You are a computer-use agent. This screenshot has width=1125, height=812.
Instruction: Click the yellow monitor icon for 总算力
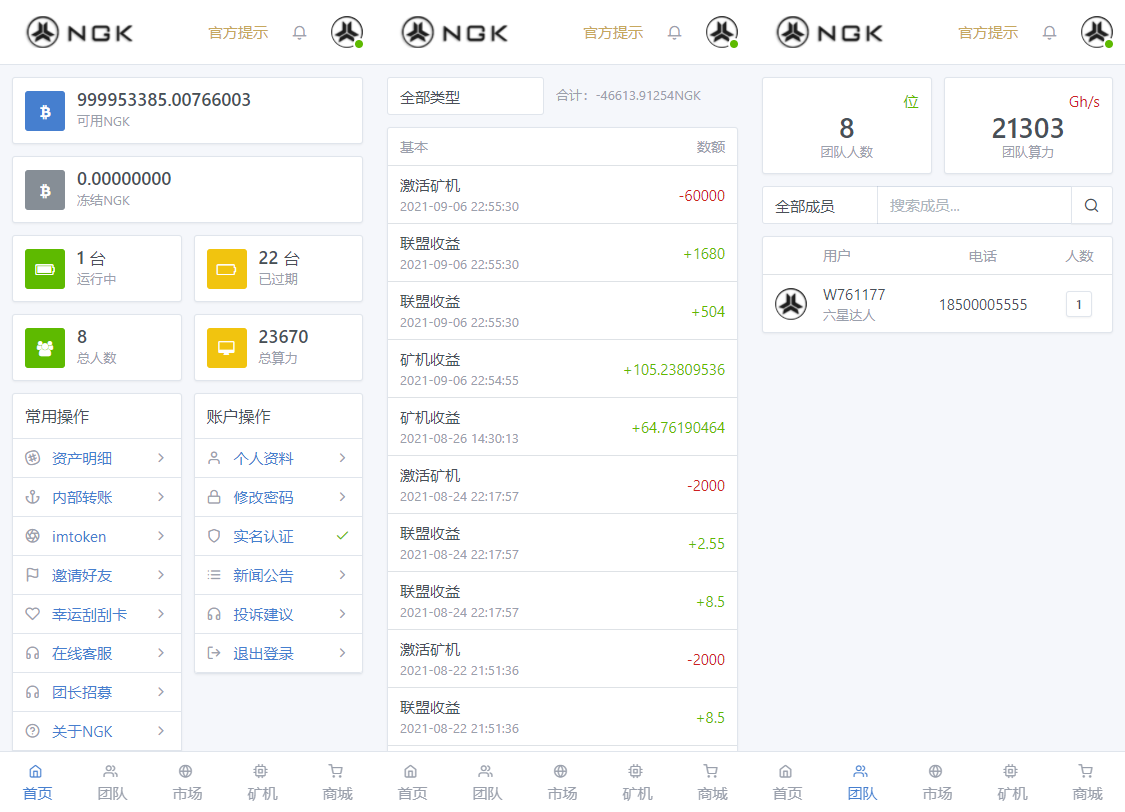click(x=227, y=348)
